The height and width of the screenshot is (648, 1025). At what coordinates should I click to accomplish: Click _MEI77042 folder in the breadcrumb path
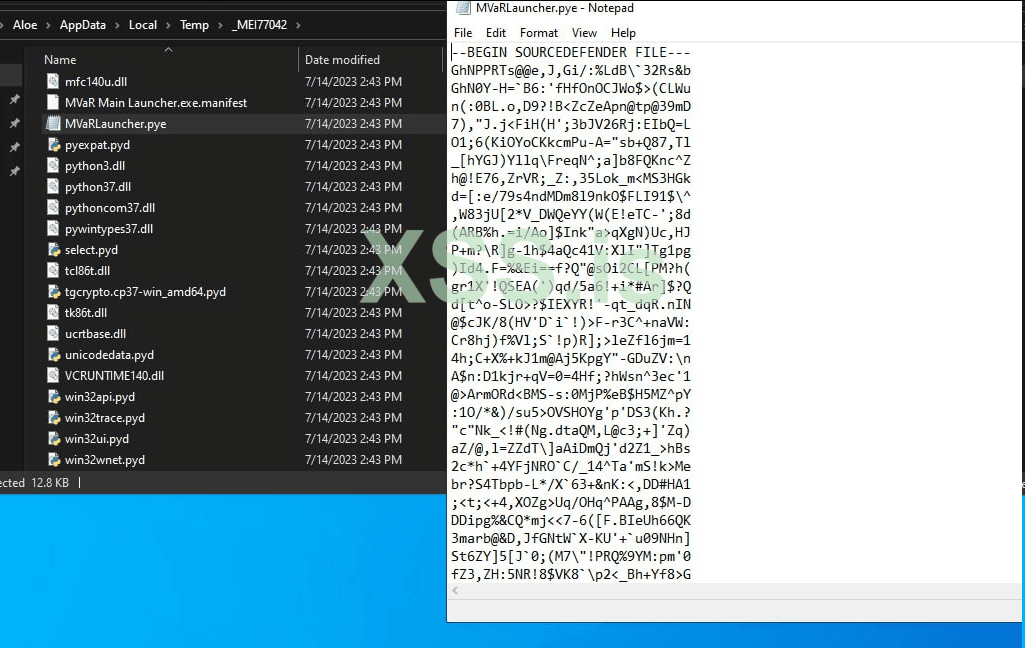click(259, 25)
